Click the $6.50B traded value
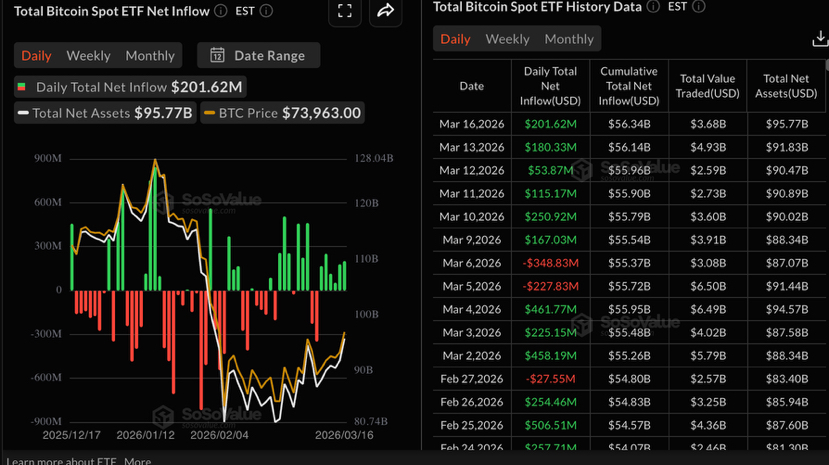829x465 pixels. [707, 286]
